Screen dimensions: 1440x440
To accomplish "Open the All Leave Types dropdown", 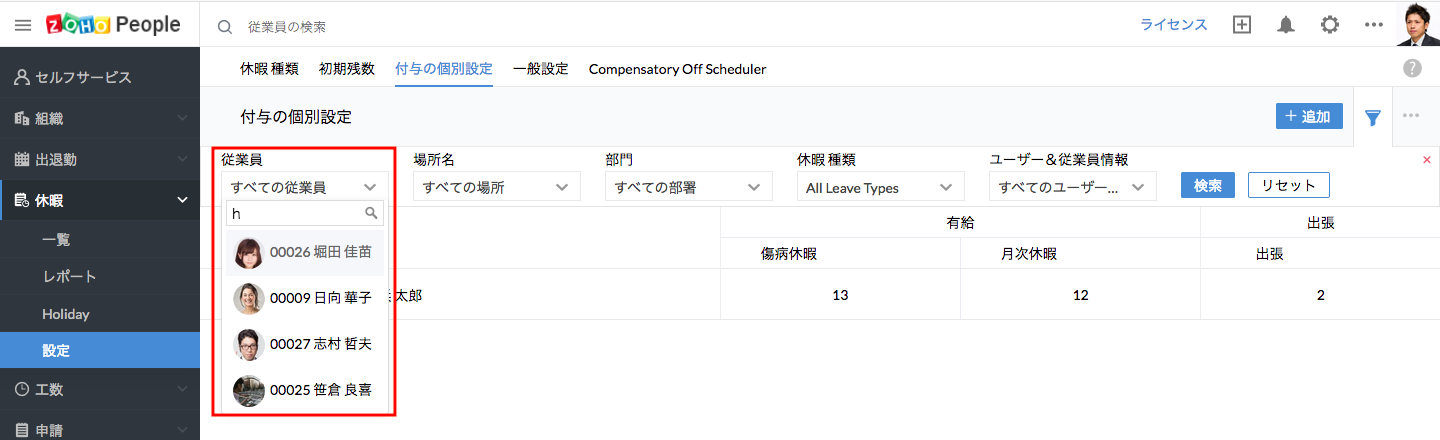I will pos(880,187).
